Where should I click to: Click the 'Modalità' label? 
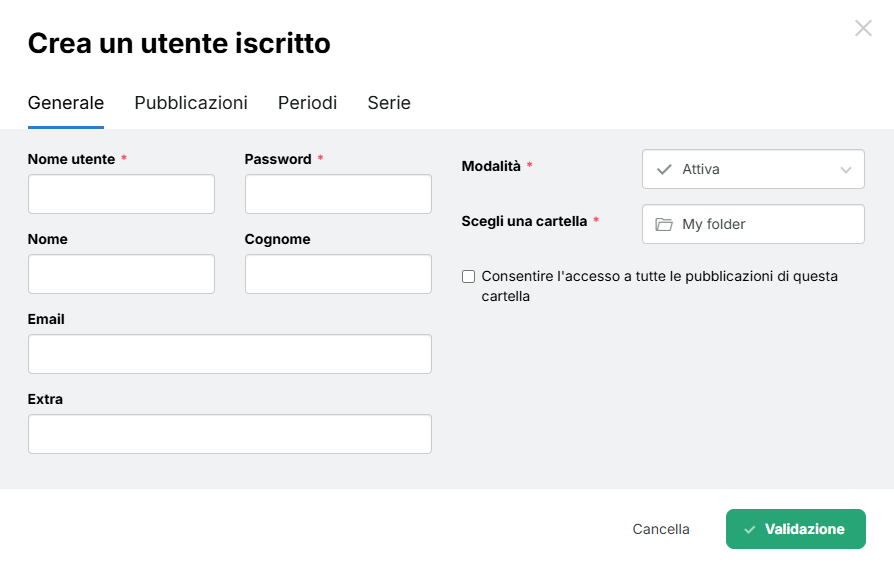[491, 166]
